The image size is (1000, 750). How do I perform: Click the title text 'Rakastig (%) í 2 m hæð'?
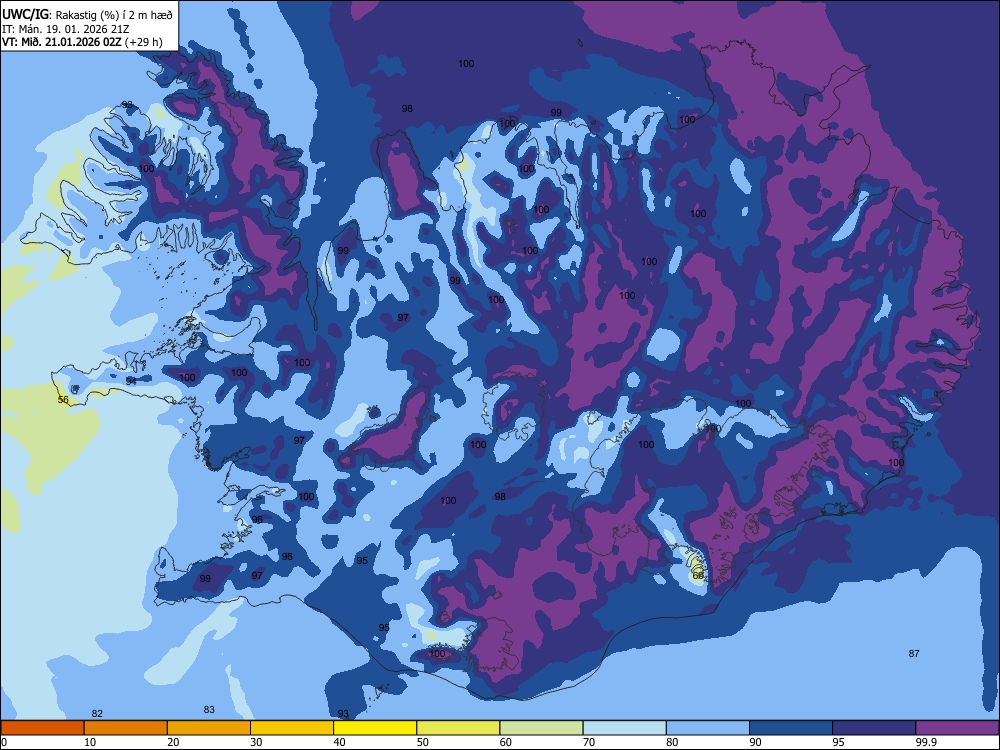[114, 15]
